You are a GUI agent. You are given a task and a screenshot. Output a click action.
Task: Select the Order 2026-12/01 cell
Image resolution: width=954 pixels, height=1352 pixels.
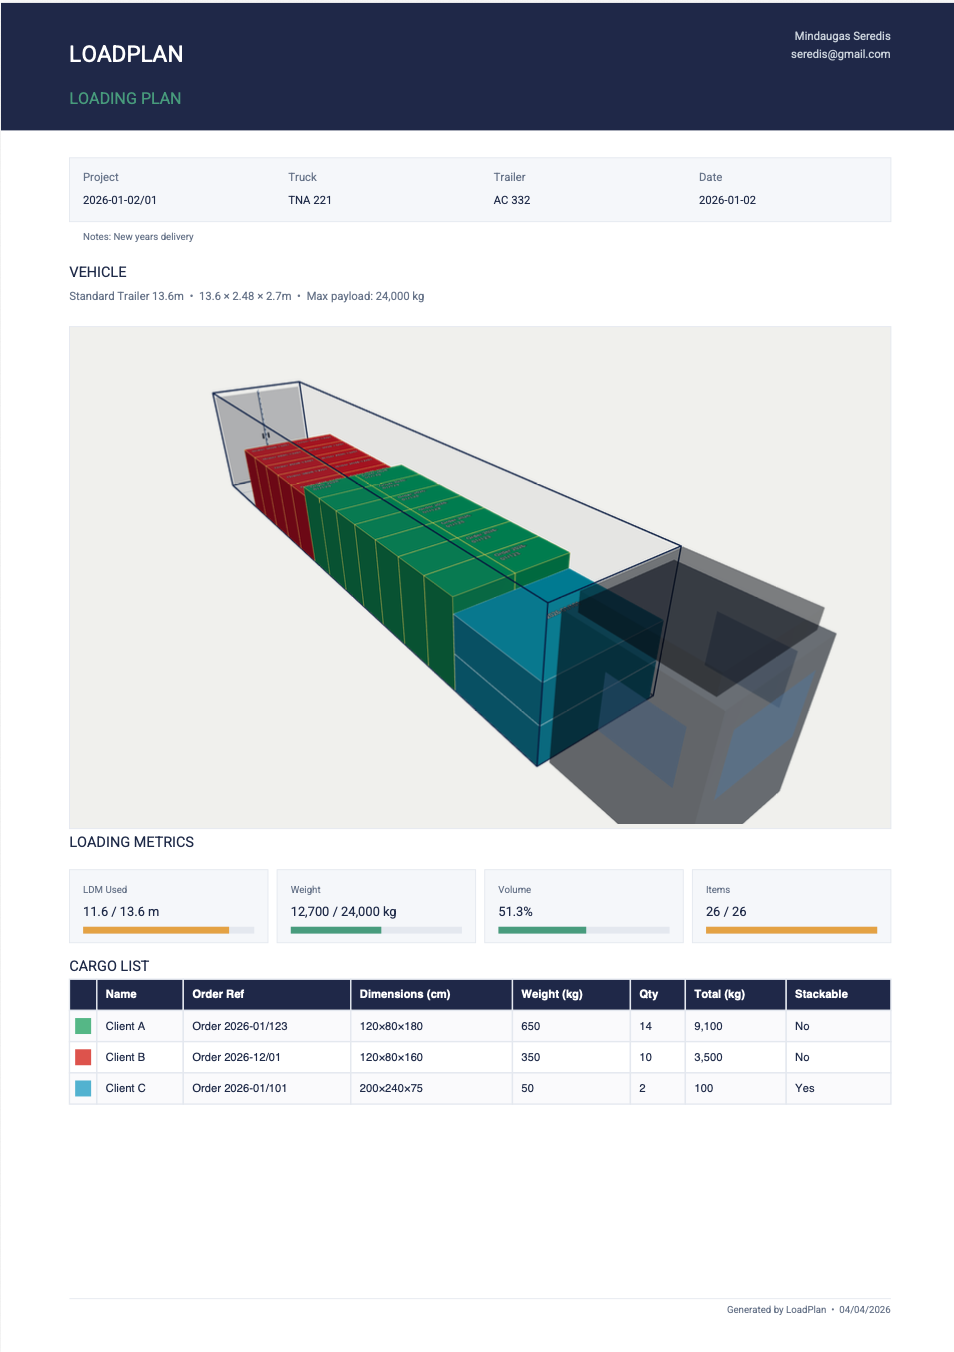pos(237,1057)
